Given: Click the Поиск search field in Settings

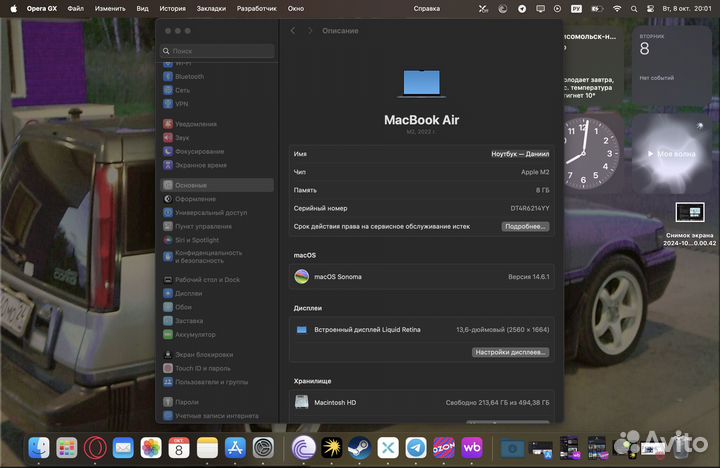Looking at the screenshot, I should [217, 51].
